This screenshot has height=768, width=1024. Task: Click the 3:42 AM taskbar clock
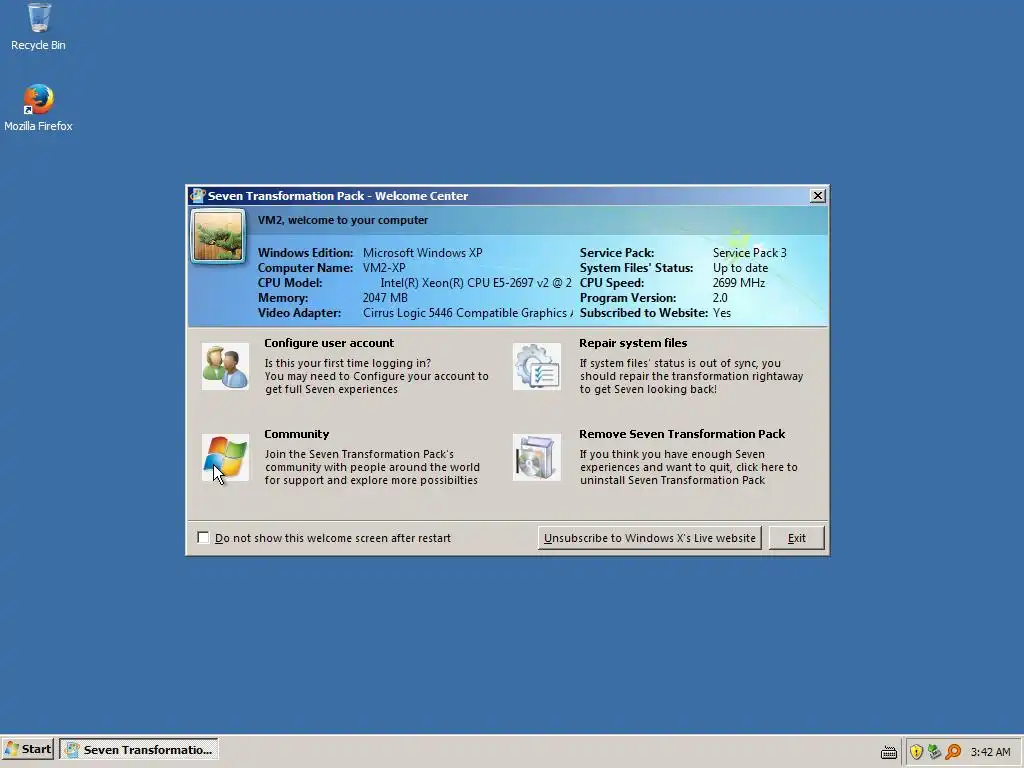point(990,752)
